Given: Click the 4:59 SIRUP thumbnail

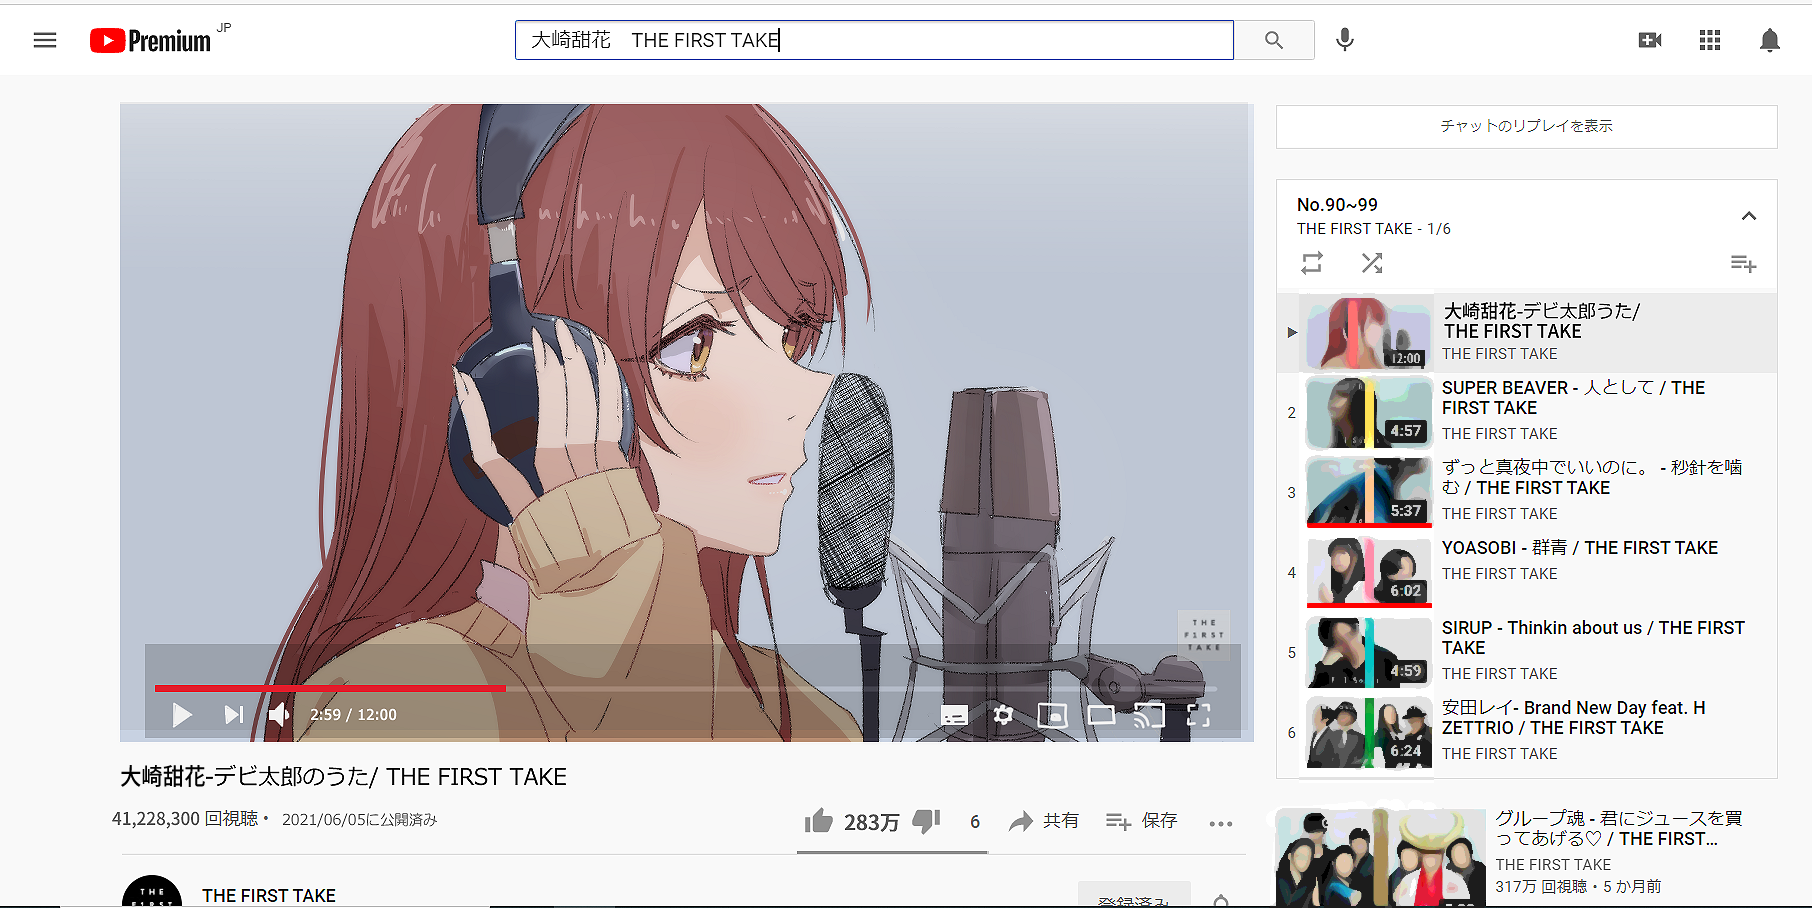Looking at the screenshot, I should point(1369,653).
